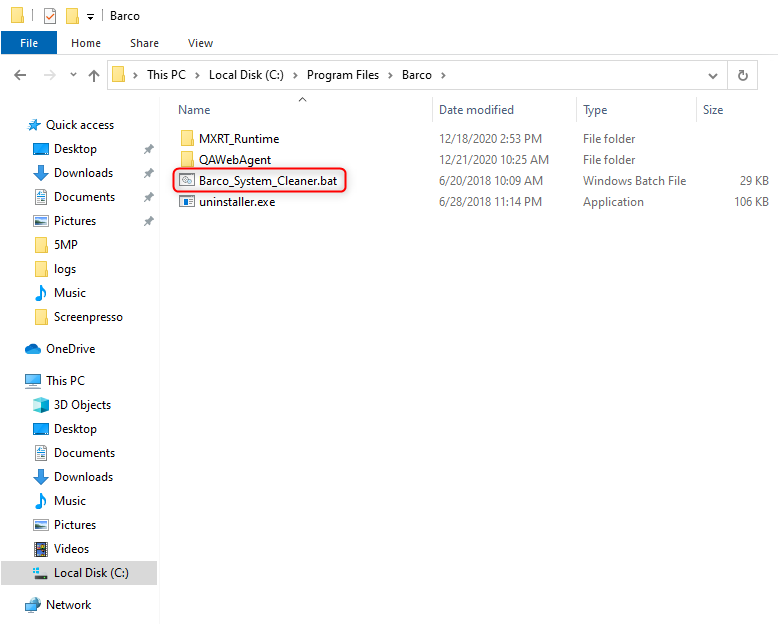Click the New folder icon in the title bar
The width and height of the screenshot is (778, 624).
[72, 16]
